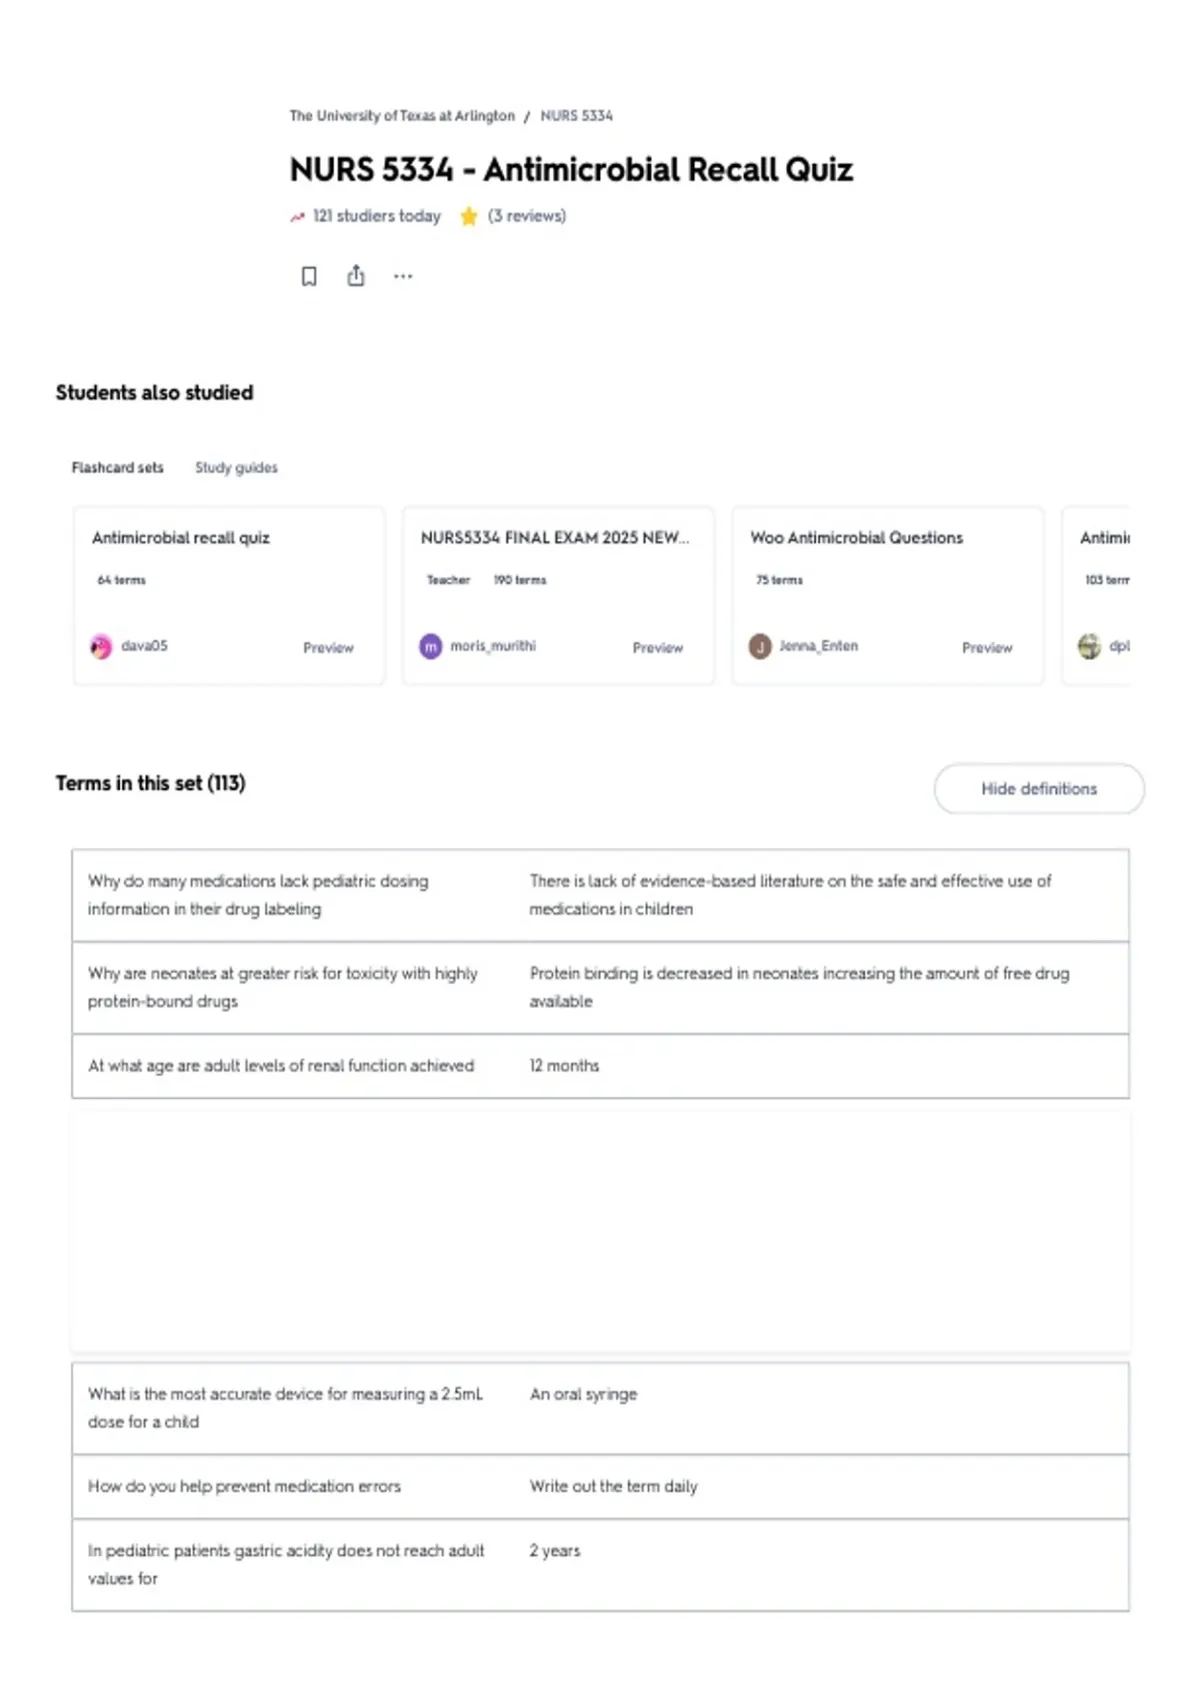Open The University of Texas at Arlington link

[x=402, y=116]
